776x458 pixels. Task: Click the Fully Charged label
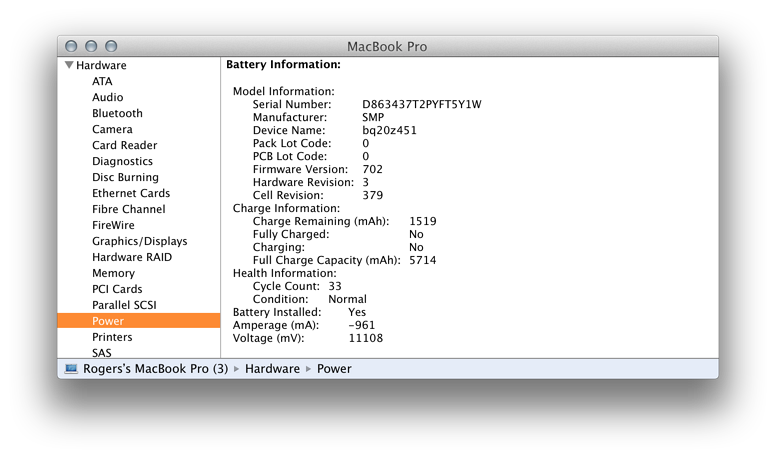[x=291, y=234]
